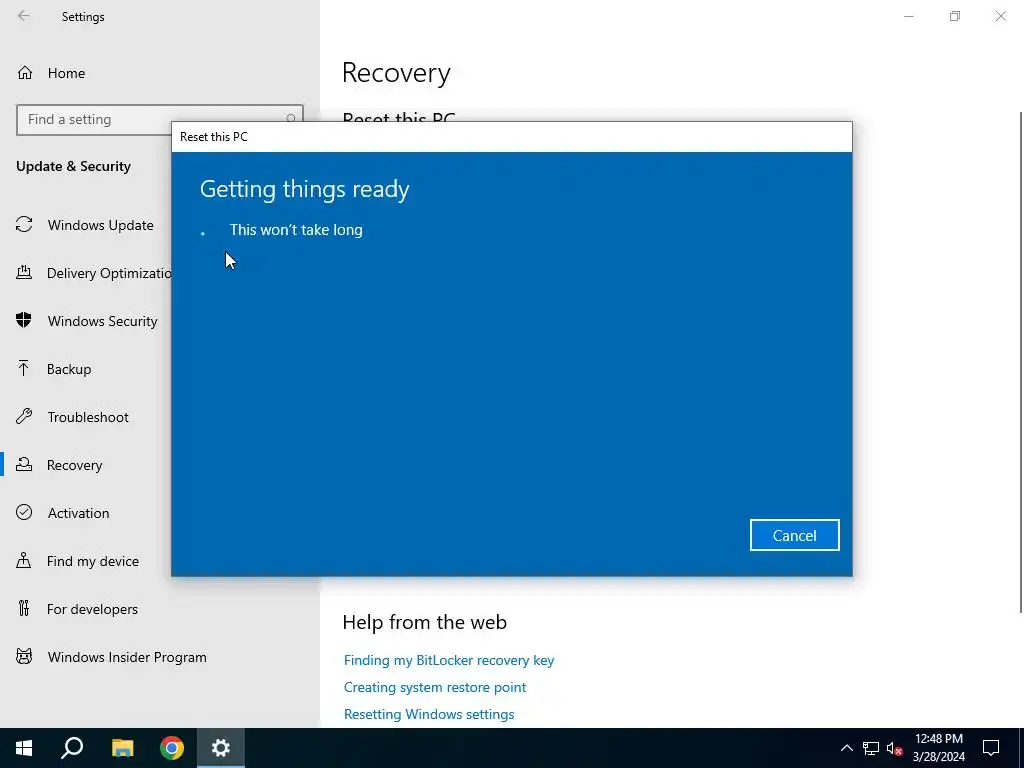Click Update & Security section header
This screenshot has width=1024, height=768.
tap(73, 167)
